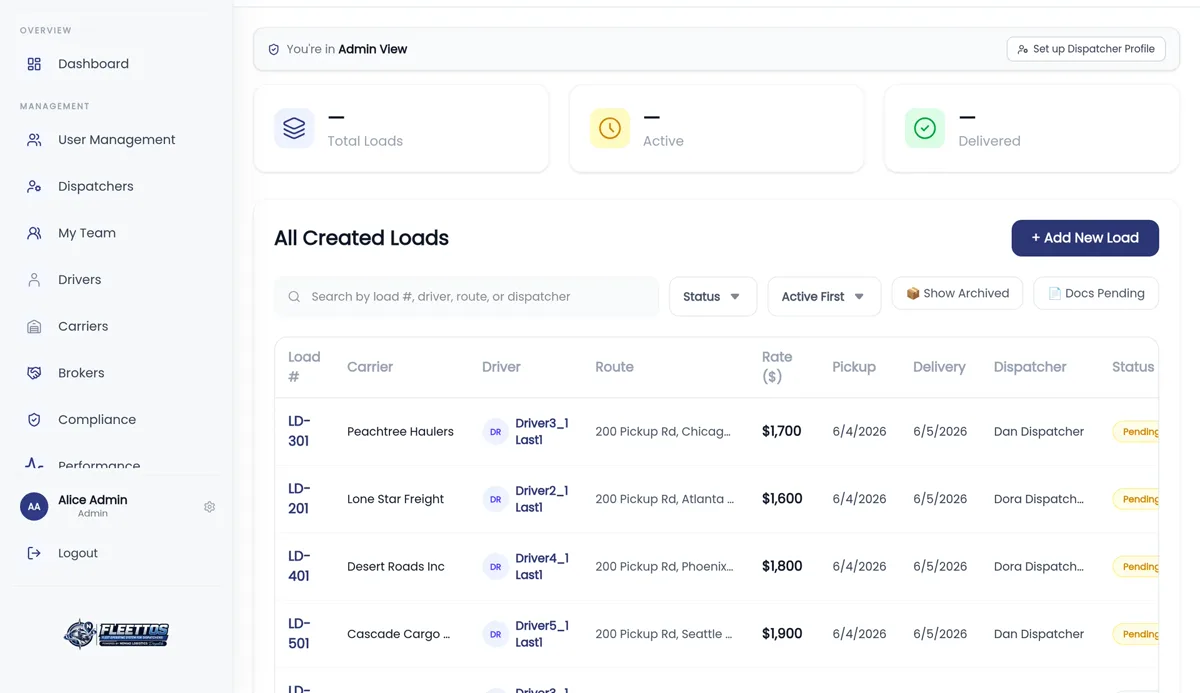
Task: Select the Compliance shield icon
Action: [34, 420]
